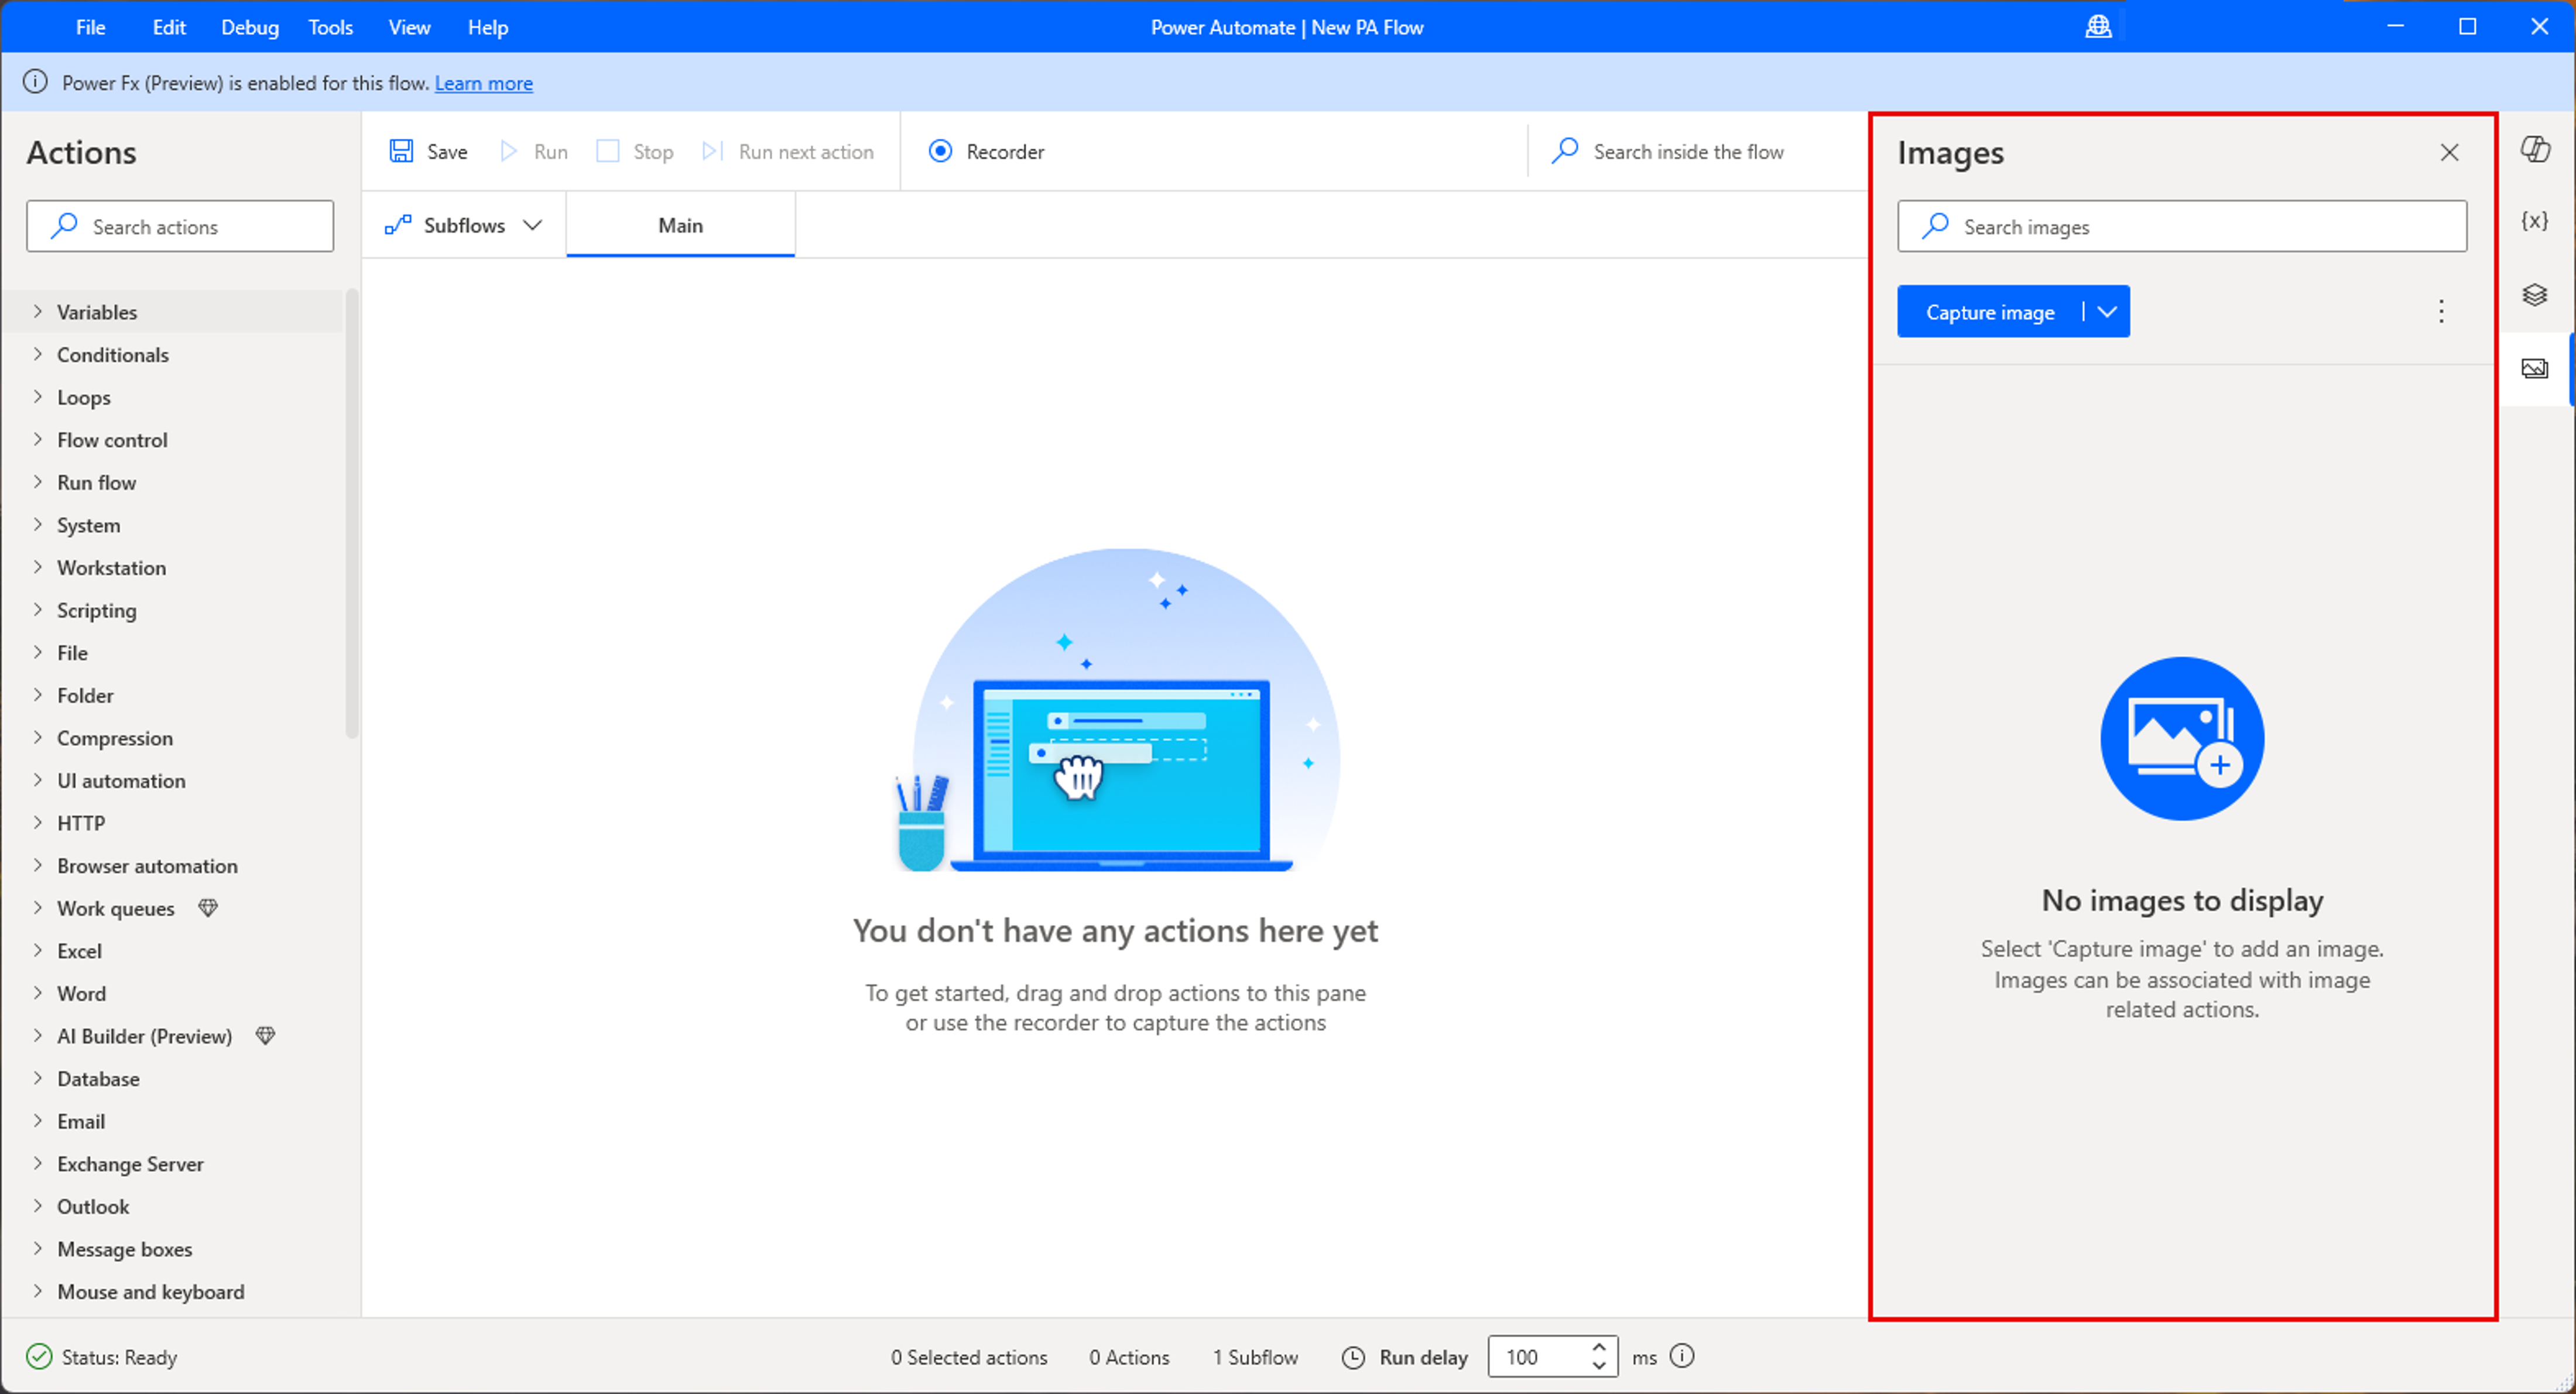Click the Learn more link
The height and width of the screenshot is (1394, 2576).
483,83
